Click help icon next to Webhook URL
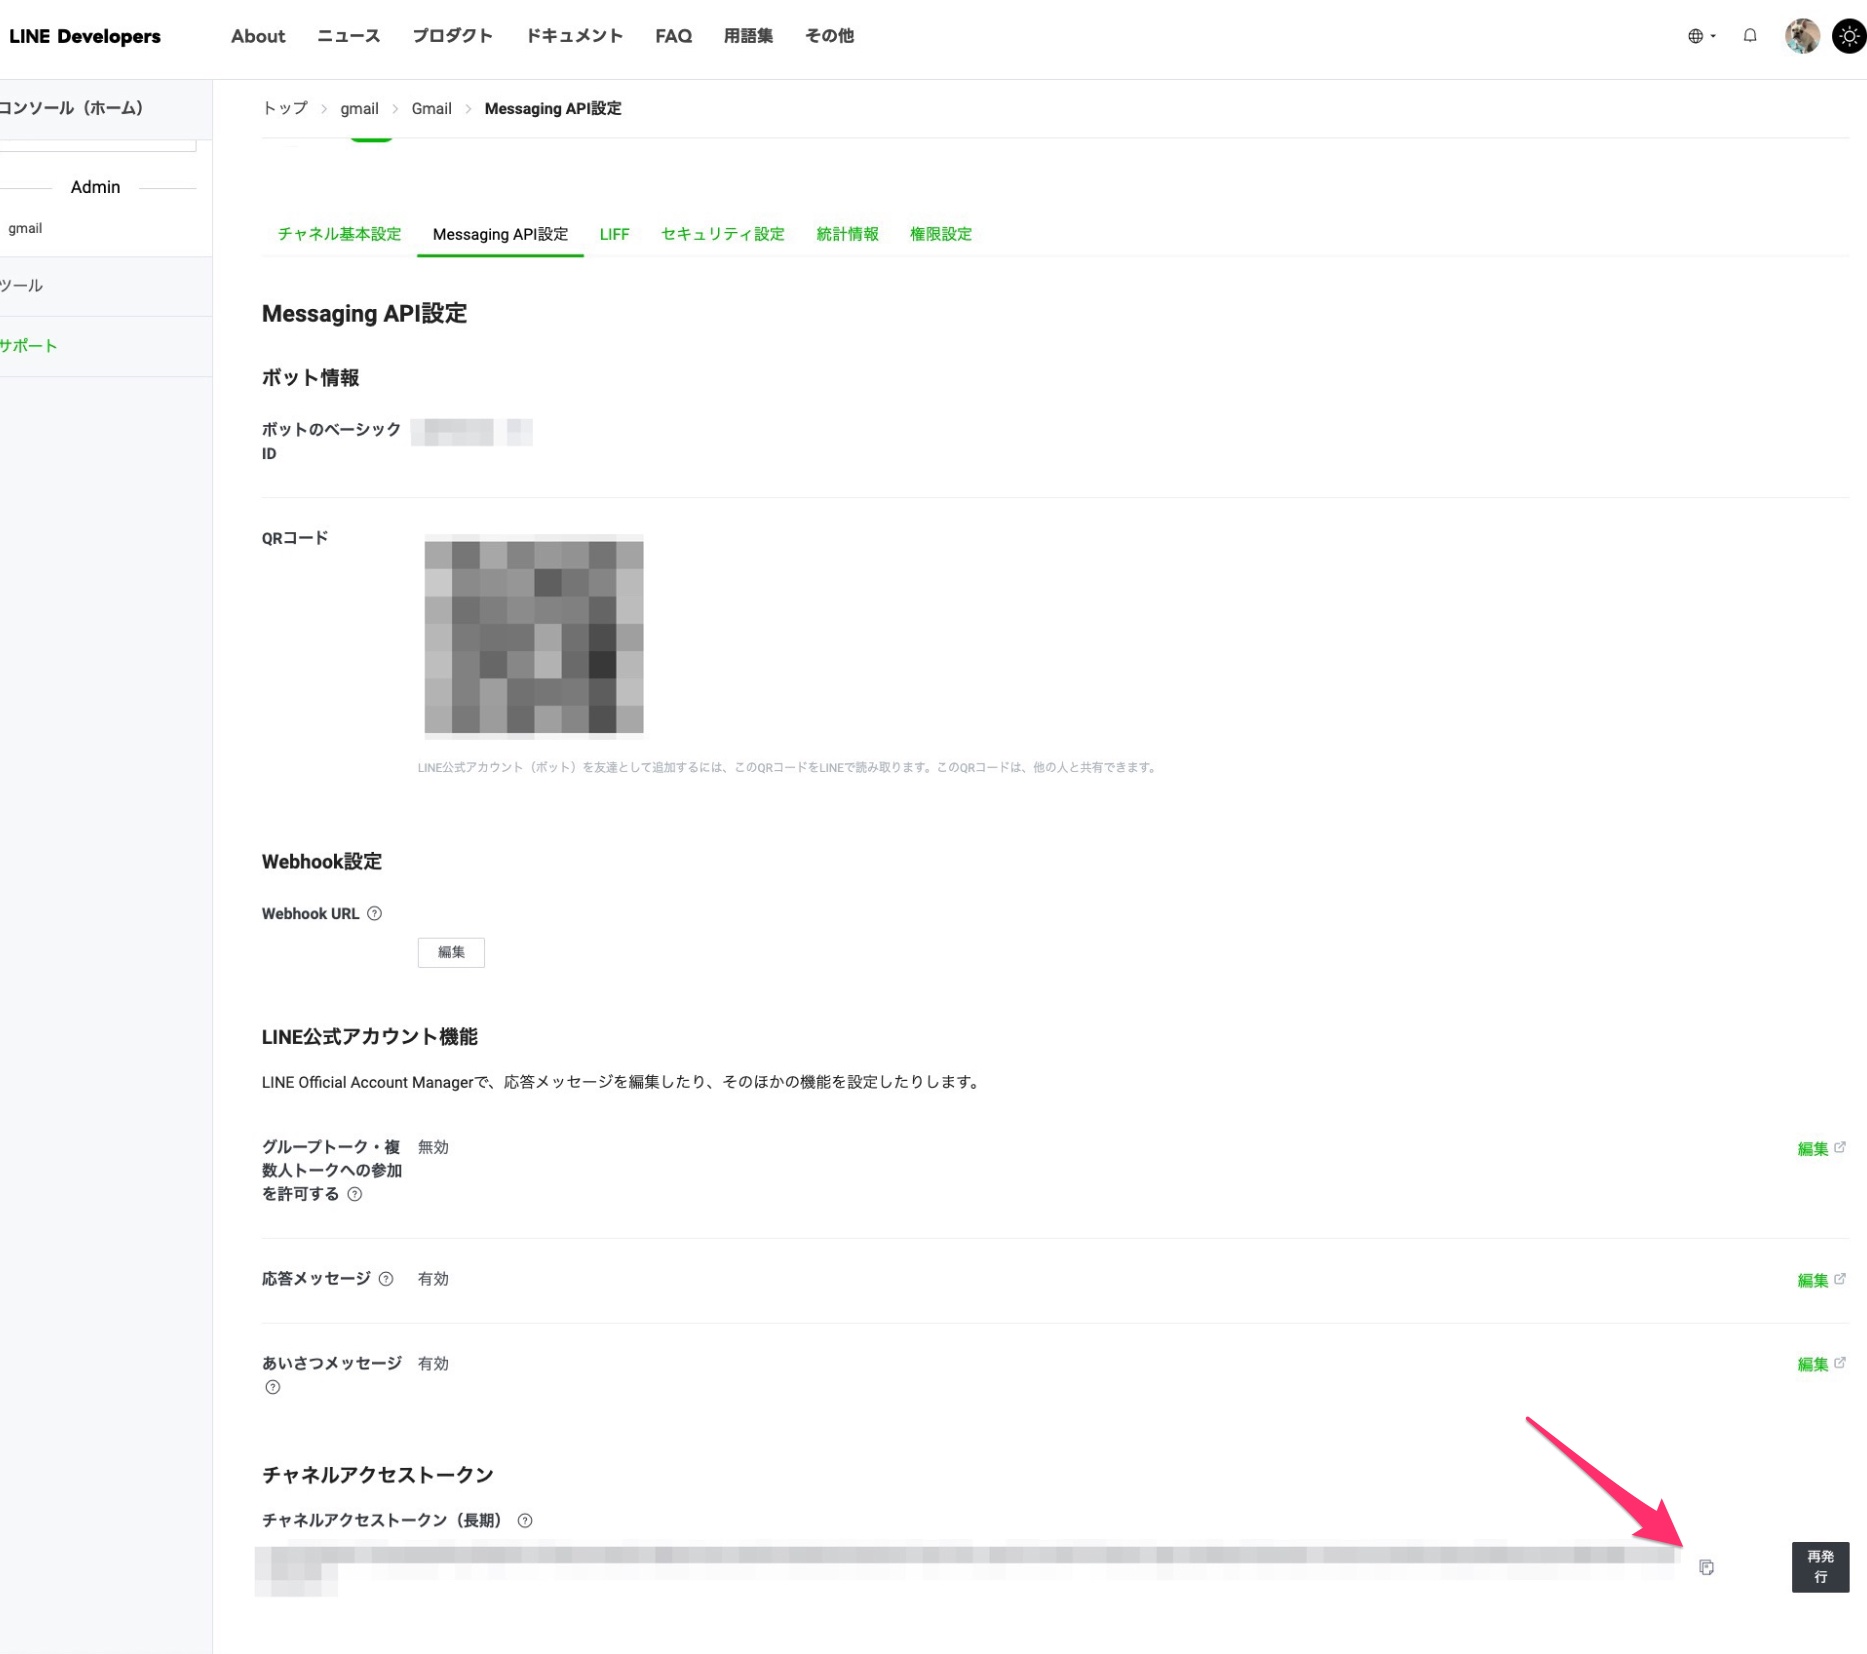The image size is (1867, 1654). point(374,913)
